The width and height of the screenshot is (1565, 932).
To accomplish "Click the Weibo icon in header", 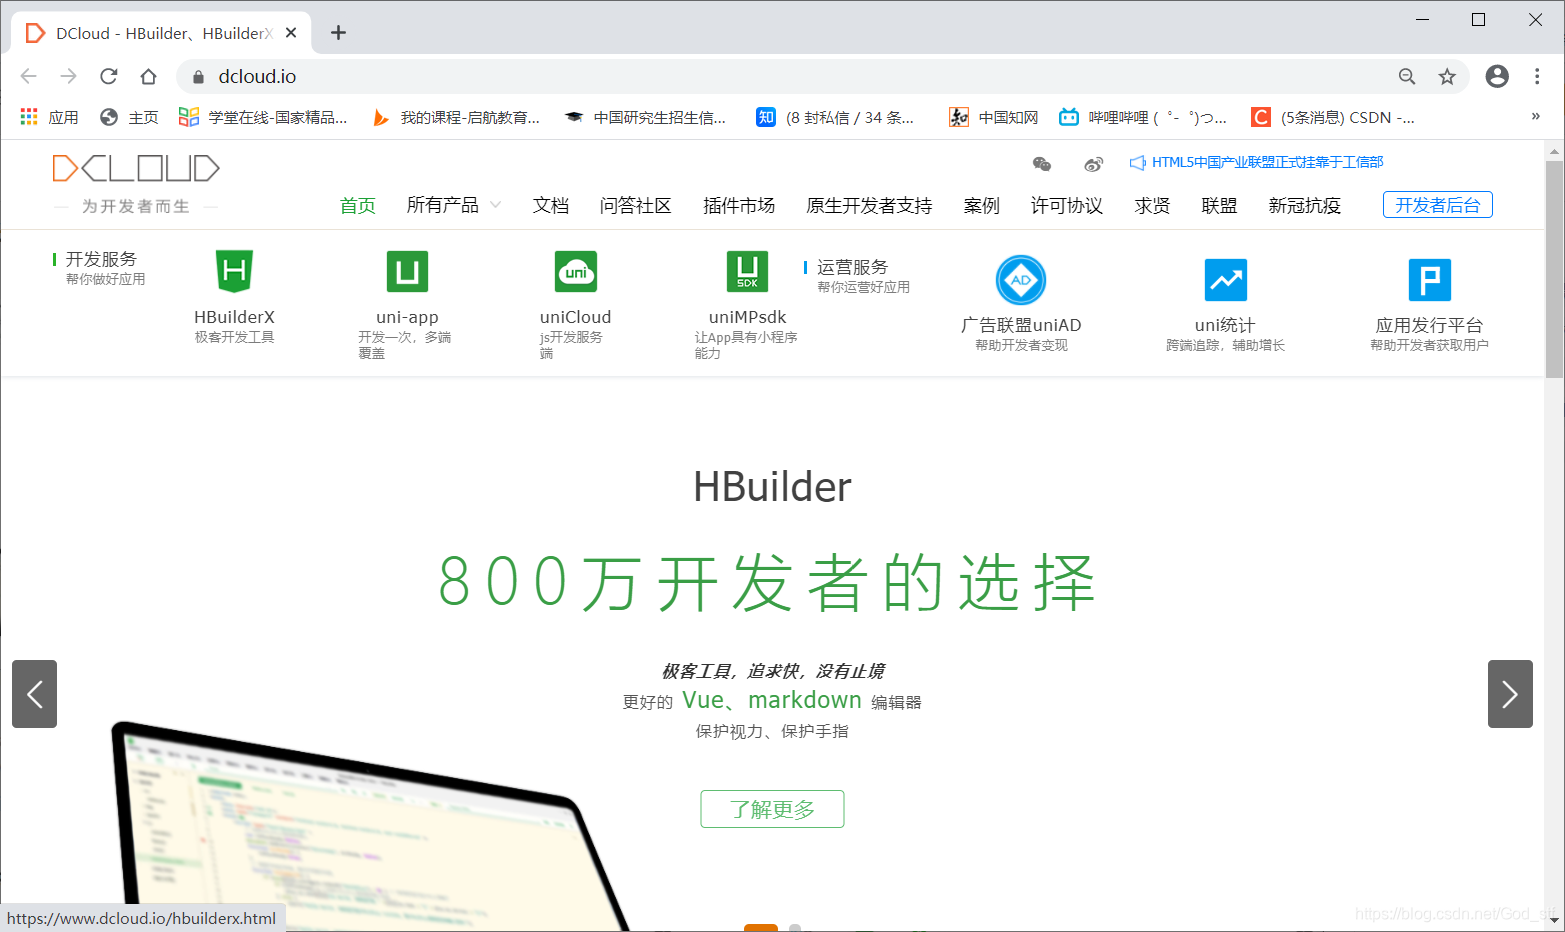I will (1094, 164).
